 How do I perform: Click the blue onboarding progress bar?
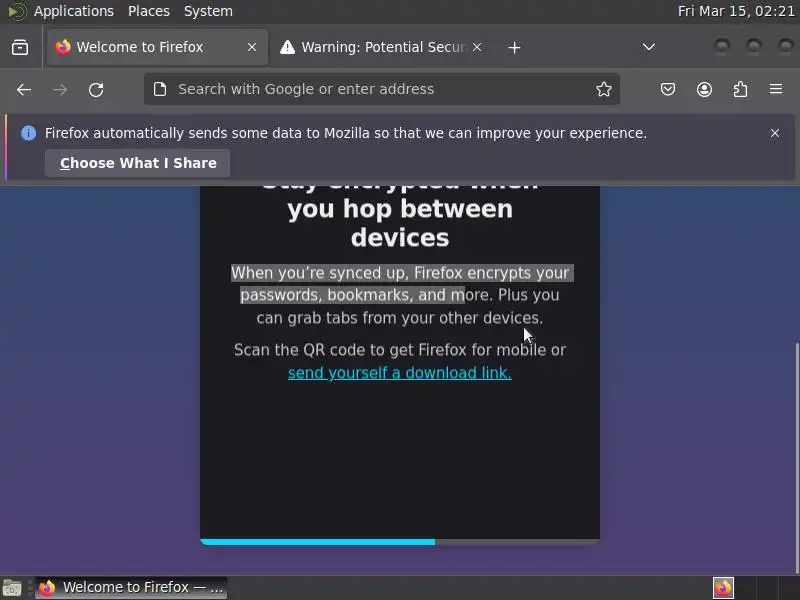(318, 542)
